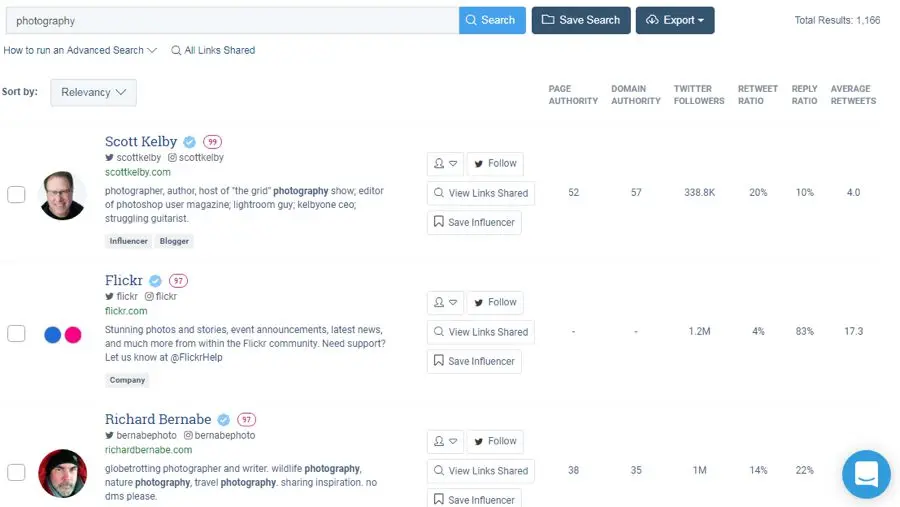Follow Scott Kelby on Twitter
Viewport: 900px width, 507px height.
click(495, 164)
